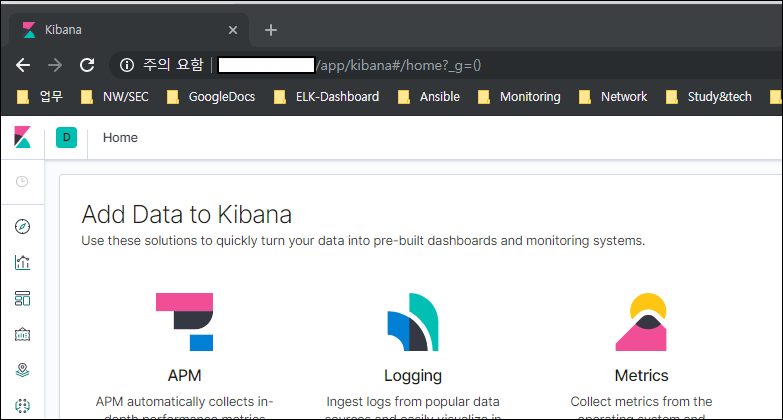783x420 pixels.
Task: Click the Logging title text
Action: coord(413,376)
